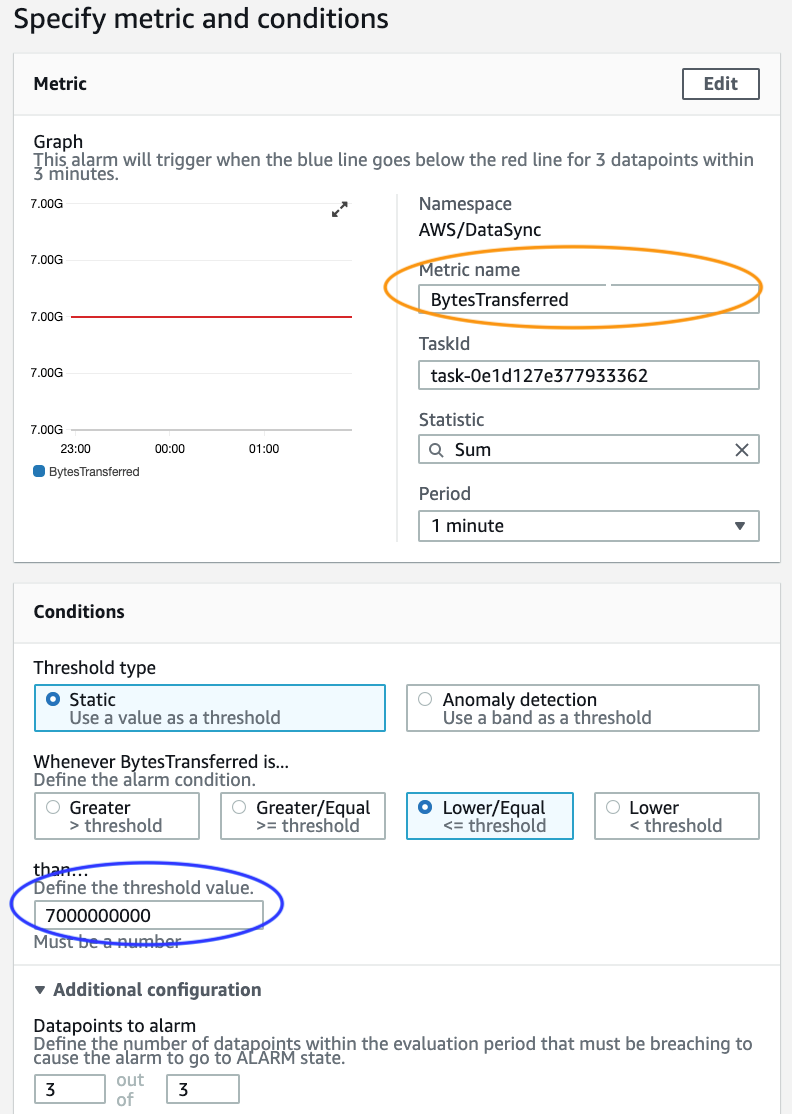Open the Period dropdown
This screenshot has height=1114, width=792.
tap(588, 526)
